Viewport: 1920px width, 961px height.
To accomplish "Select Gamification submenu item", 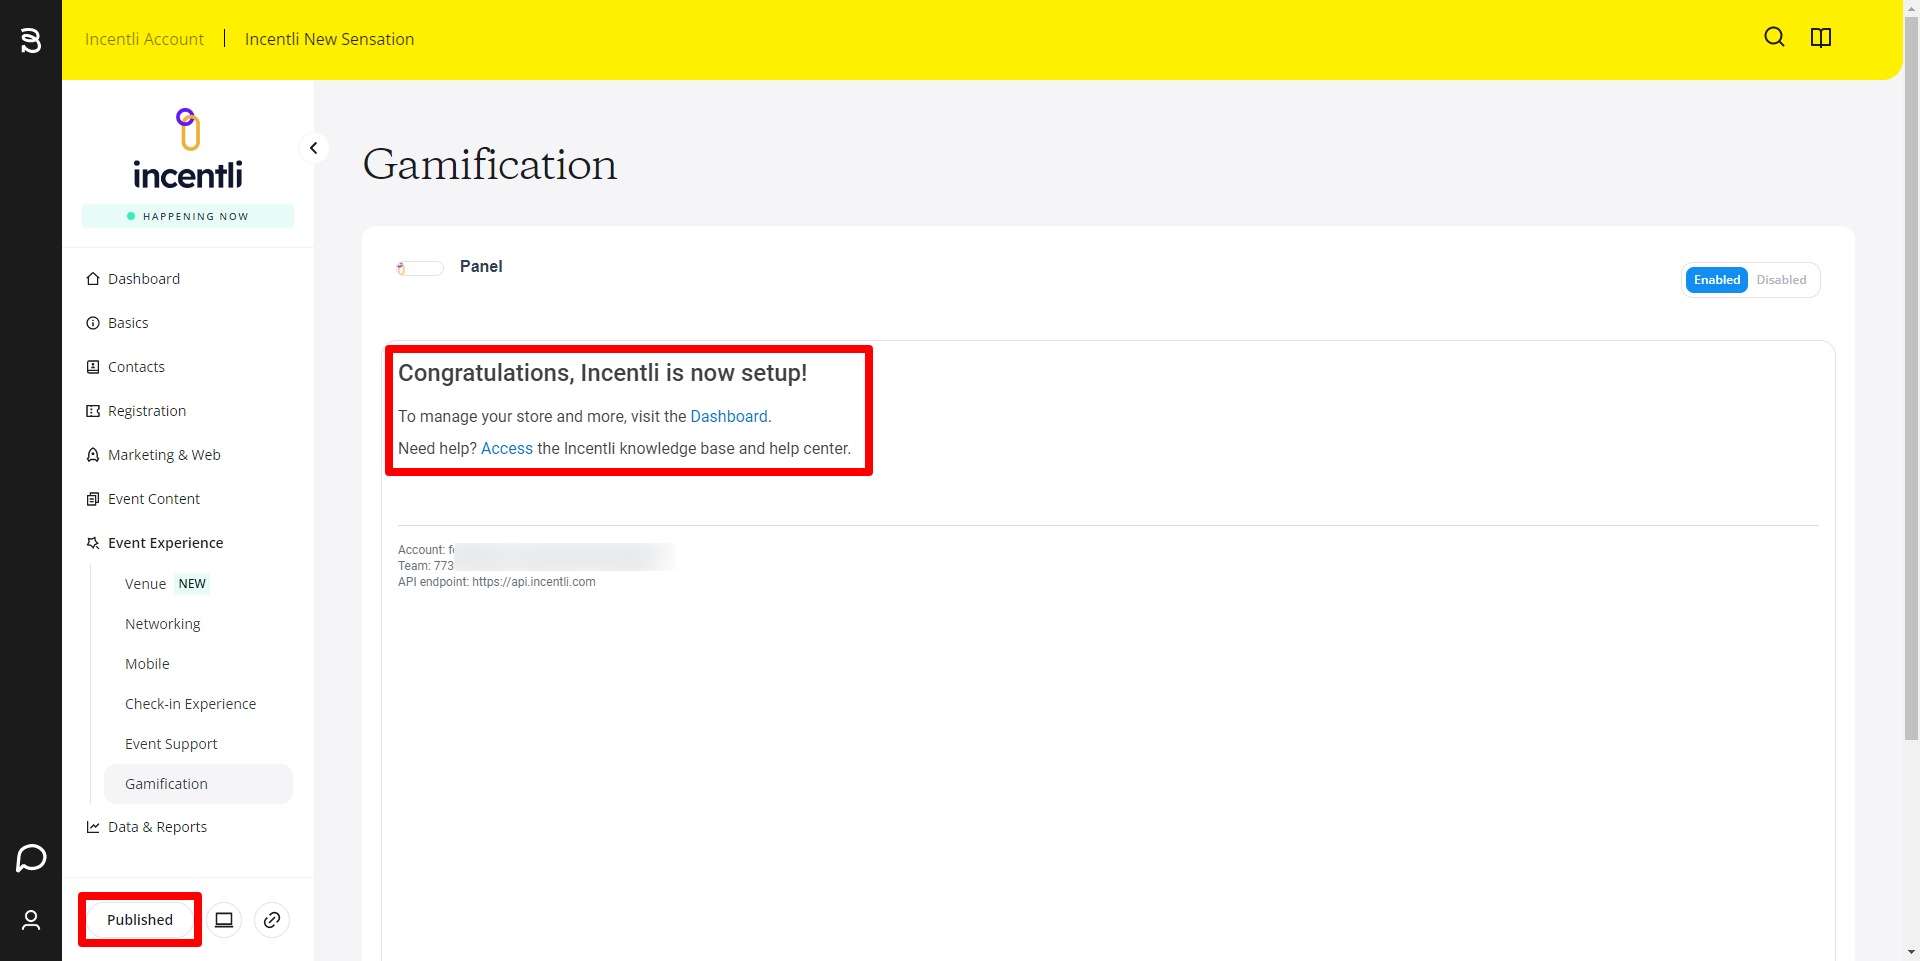I will pos(198,784).
